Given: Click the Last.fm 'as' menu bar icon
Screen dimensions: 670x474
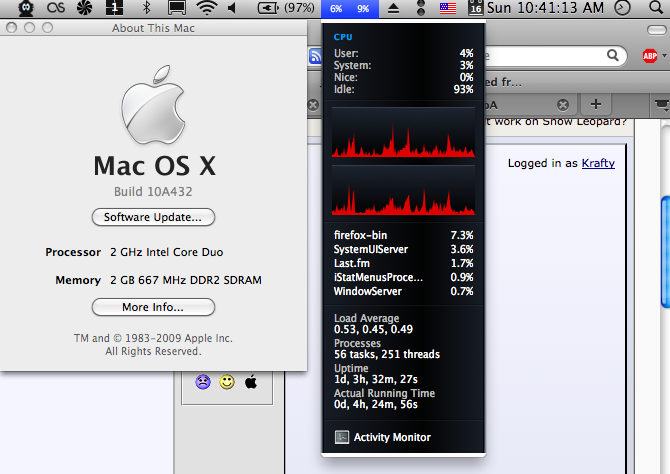Looking at the screenshot, I should pyautogui.click(x=56, y=8).
